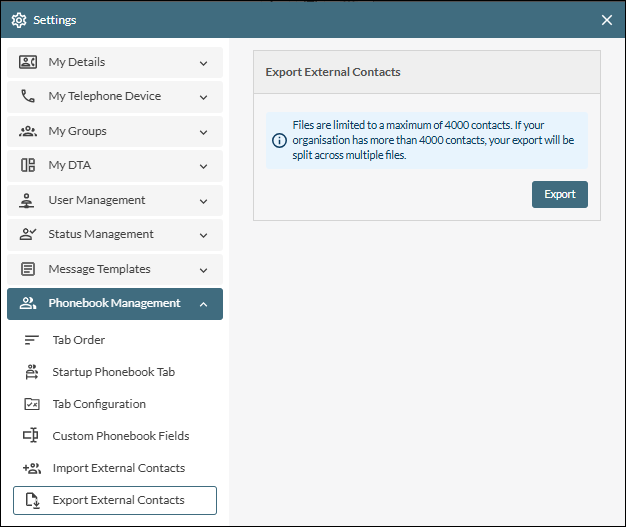
Task: Click the My Telephone Device phone icon
Action: click(x=28, y=97)
